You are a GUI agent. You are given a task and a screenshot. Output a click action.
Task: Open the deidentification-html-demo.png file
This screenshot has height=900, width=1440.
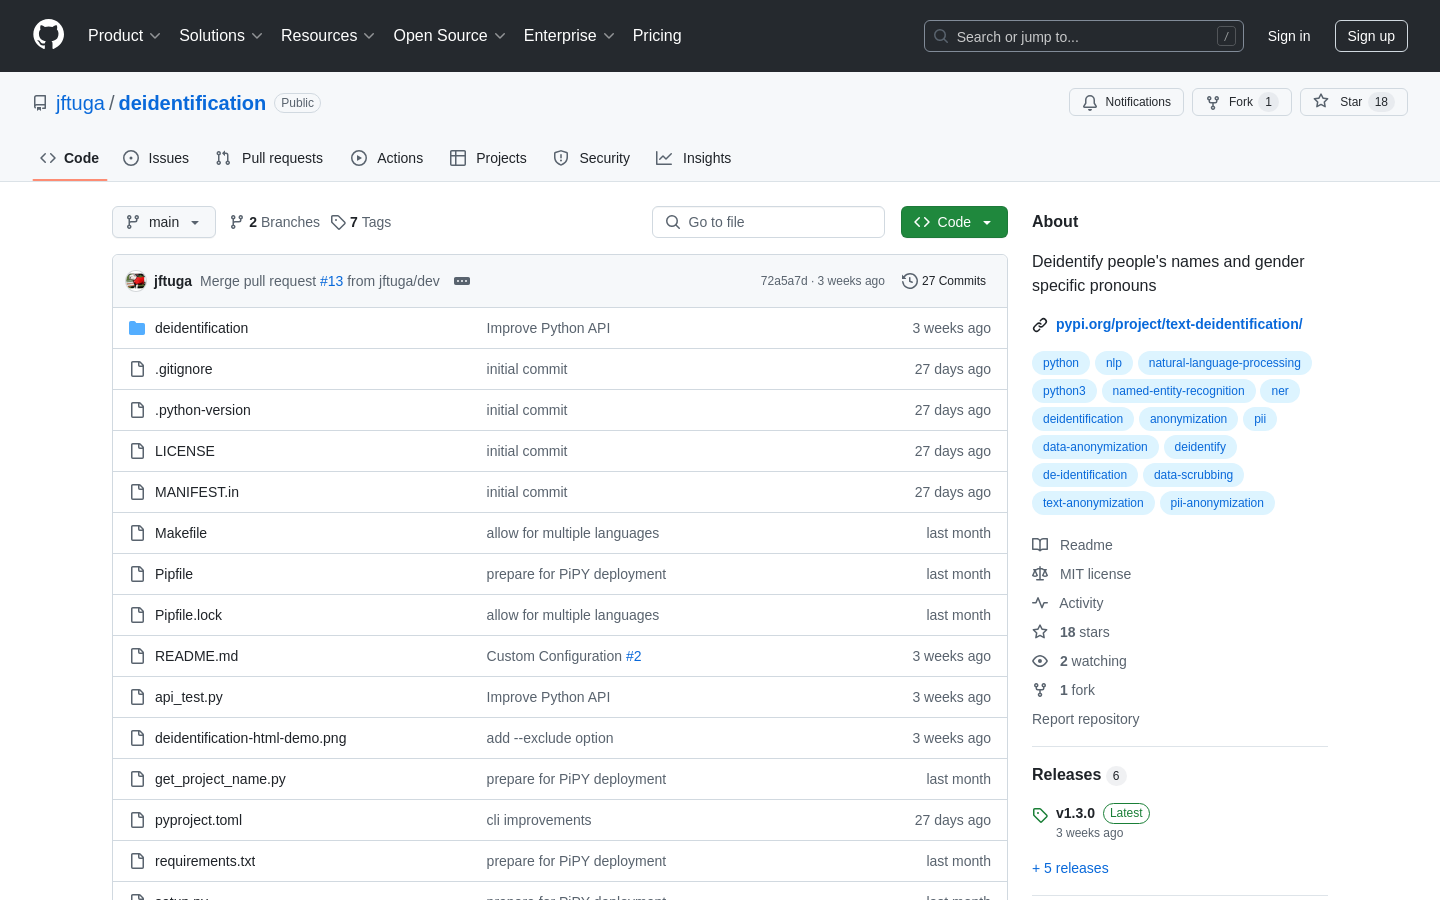pos(251,738)
